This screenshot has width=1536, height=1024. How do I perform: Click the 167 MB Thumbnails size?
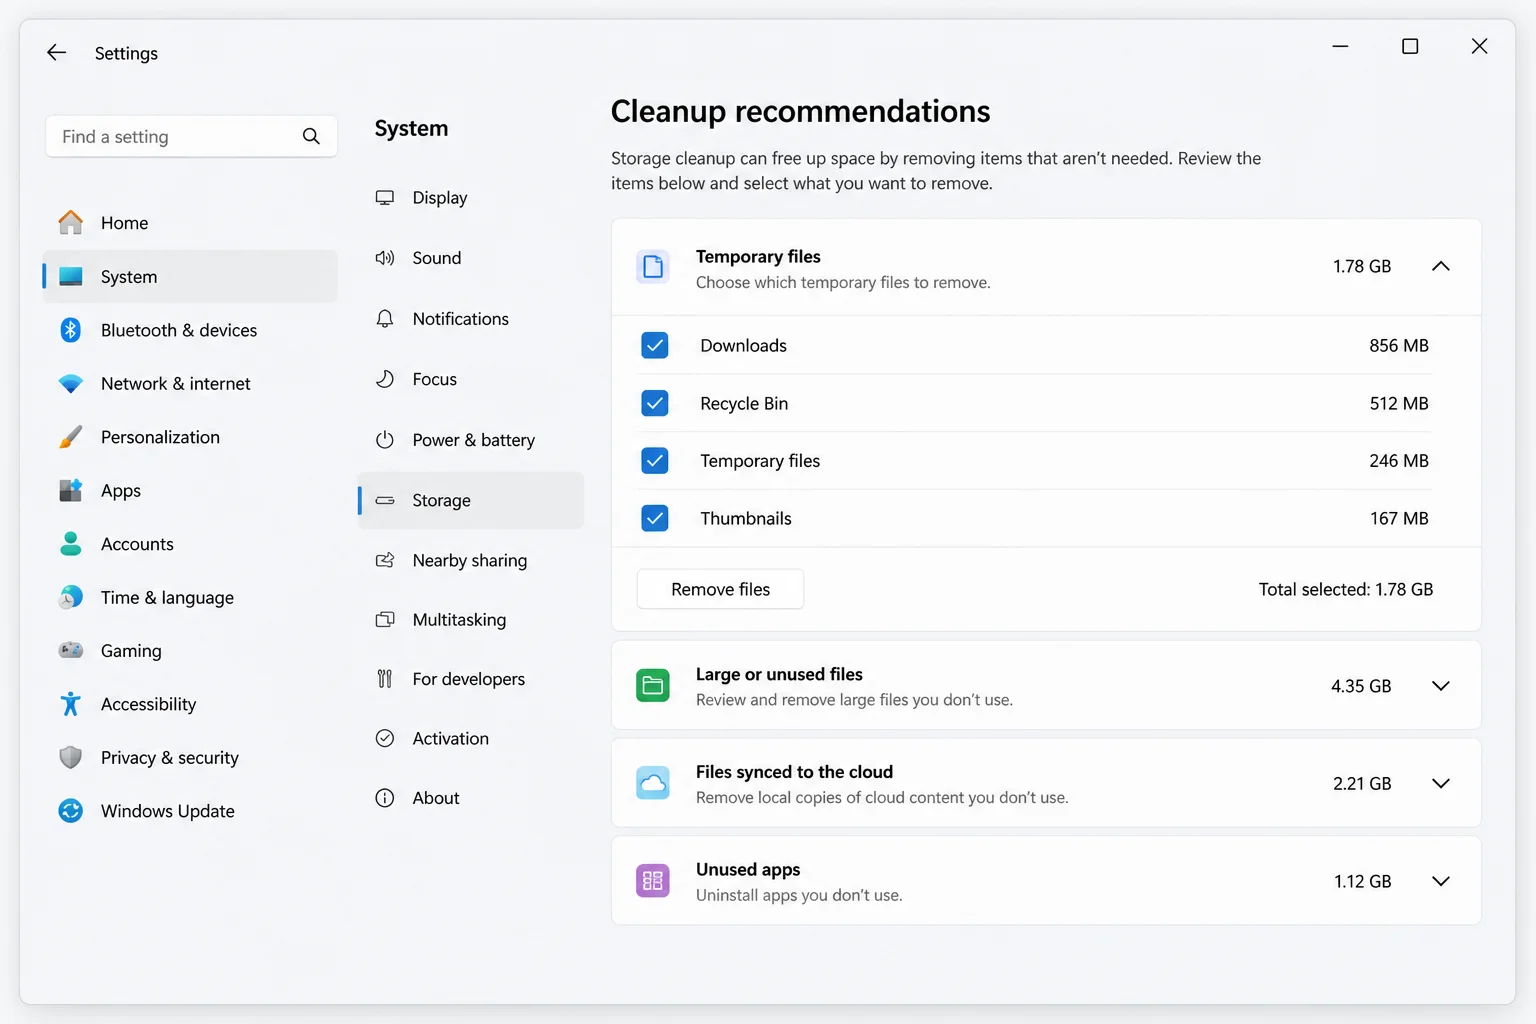click(x=1399, y=518)
